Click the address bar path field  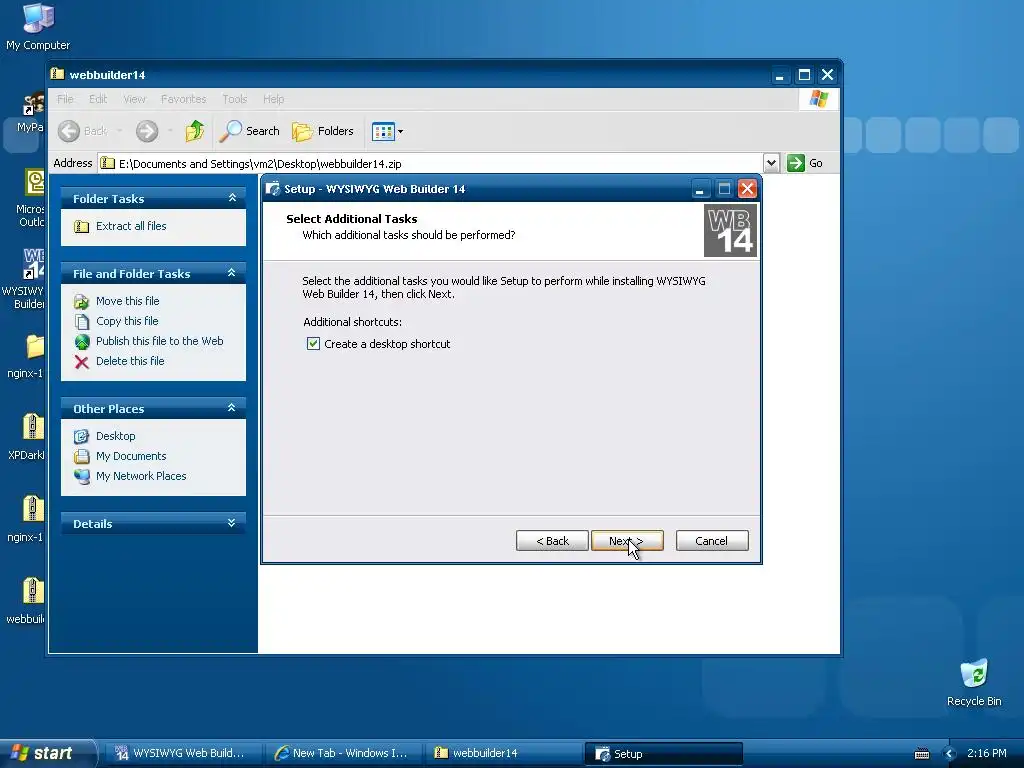click(x=431, y=163)
